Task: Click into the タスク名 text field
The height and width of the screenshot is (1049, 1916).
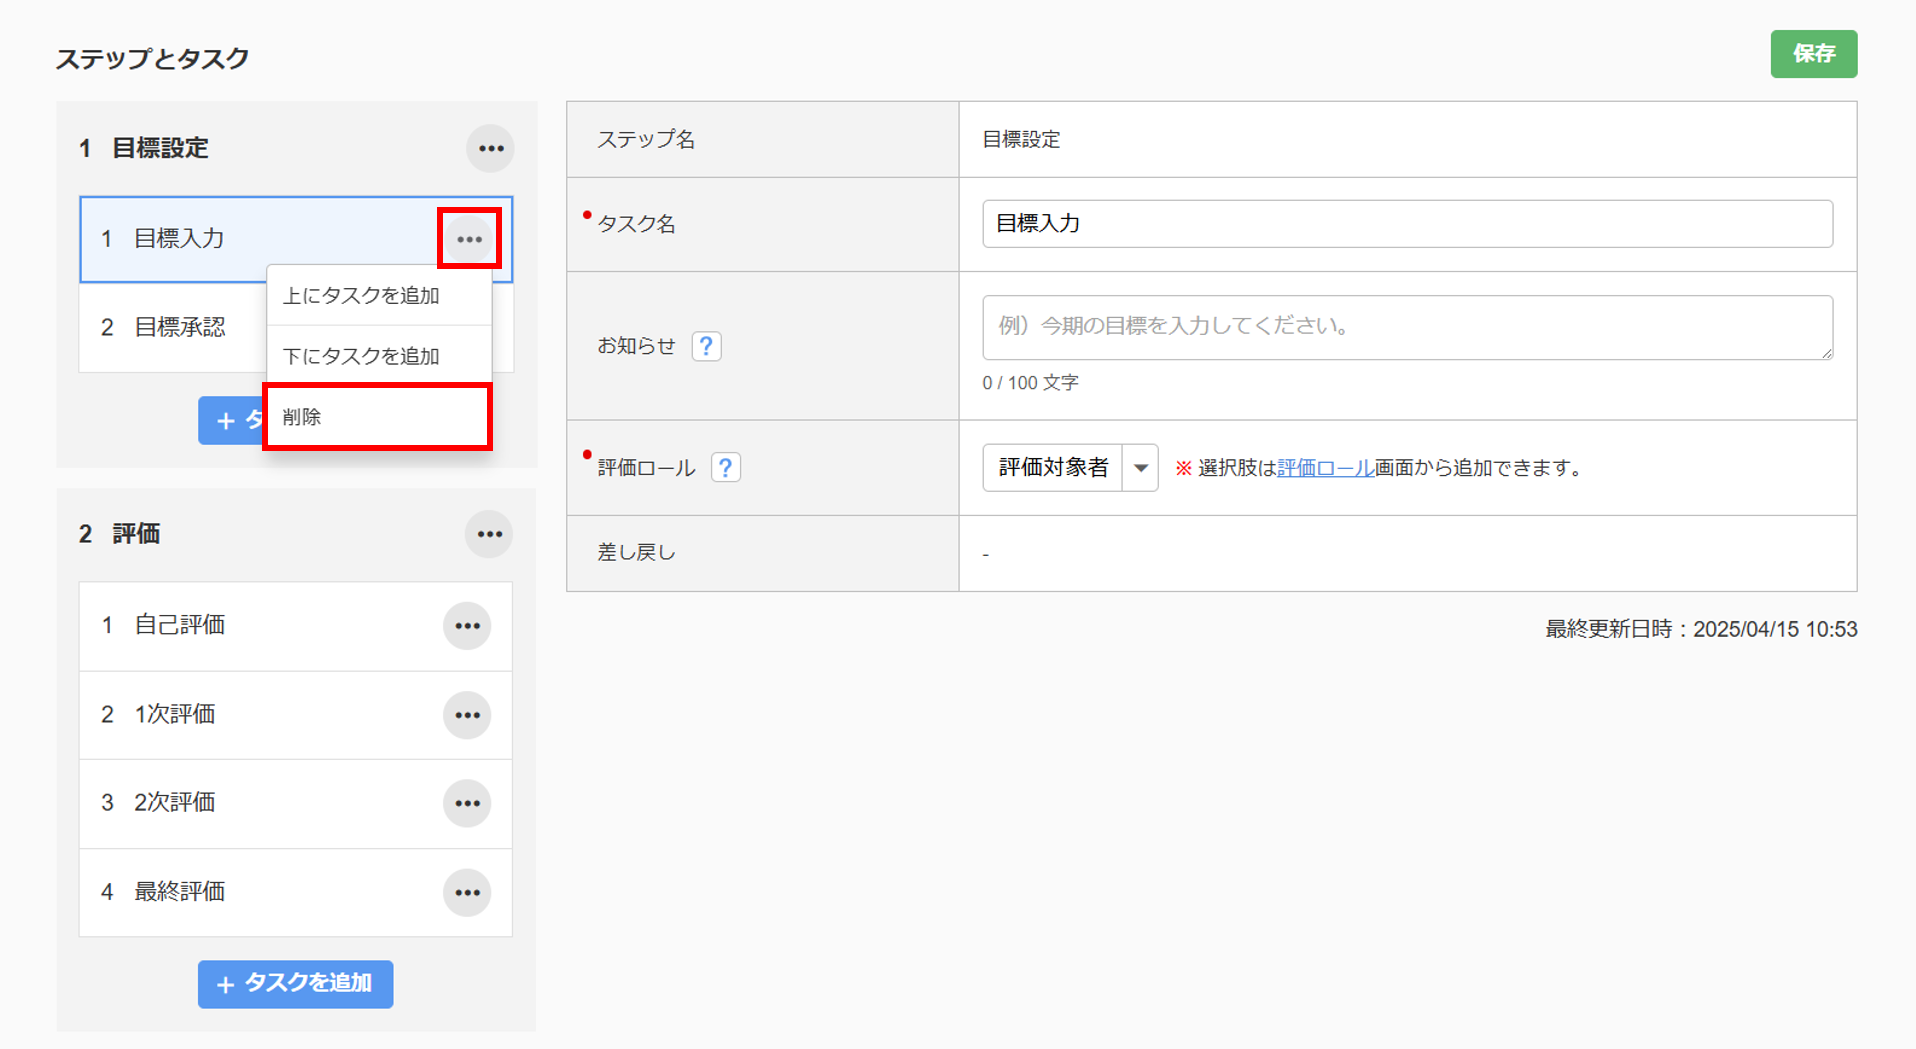Action: (x=1406, y=224)
